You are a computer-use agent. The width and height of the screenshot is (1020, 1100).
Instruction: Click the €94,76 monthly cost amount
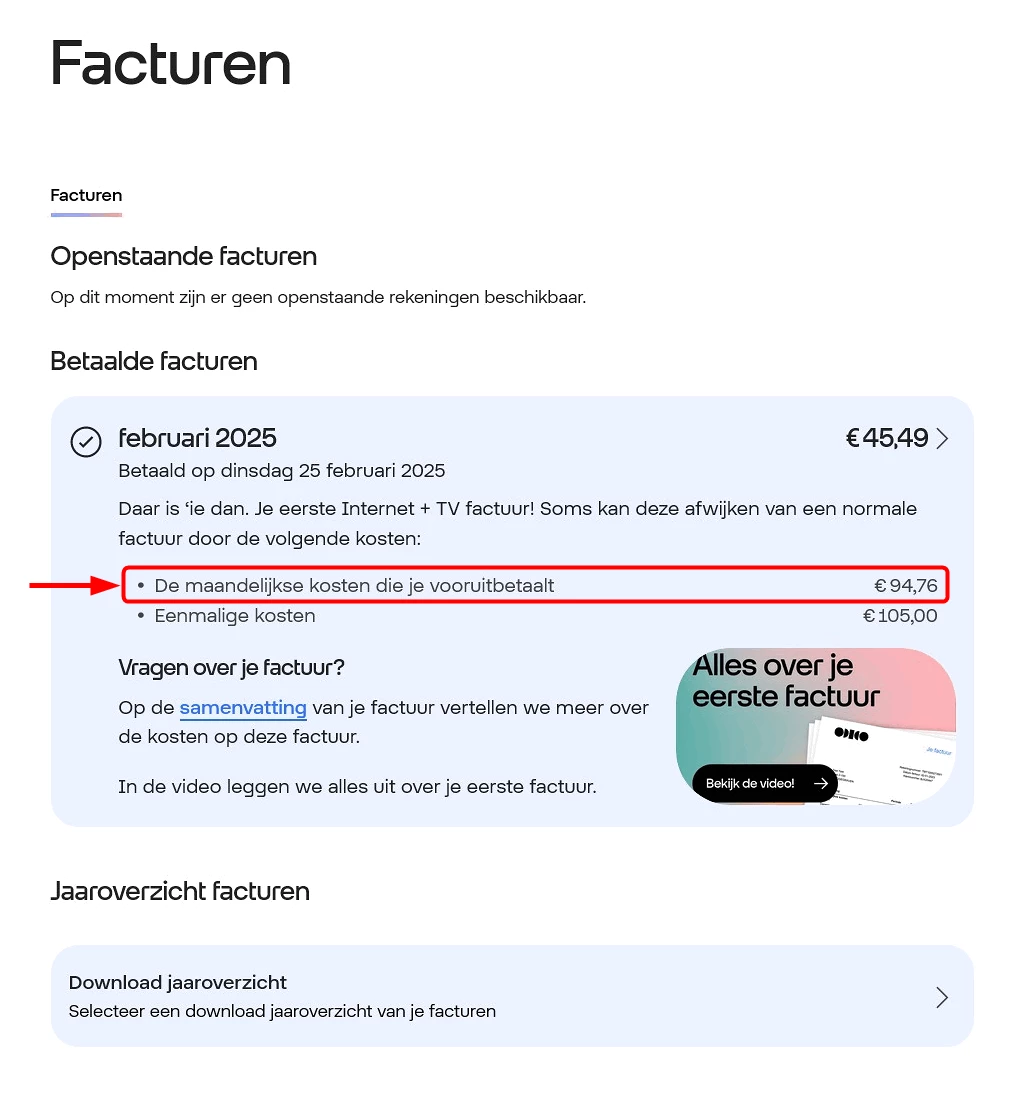905,586
